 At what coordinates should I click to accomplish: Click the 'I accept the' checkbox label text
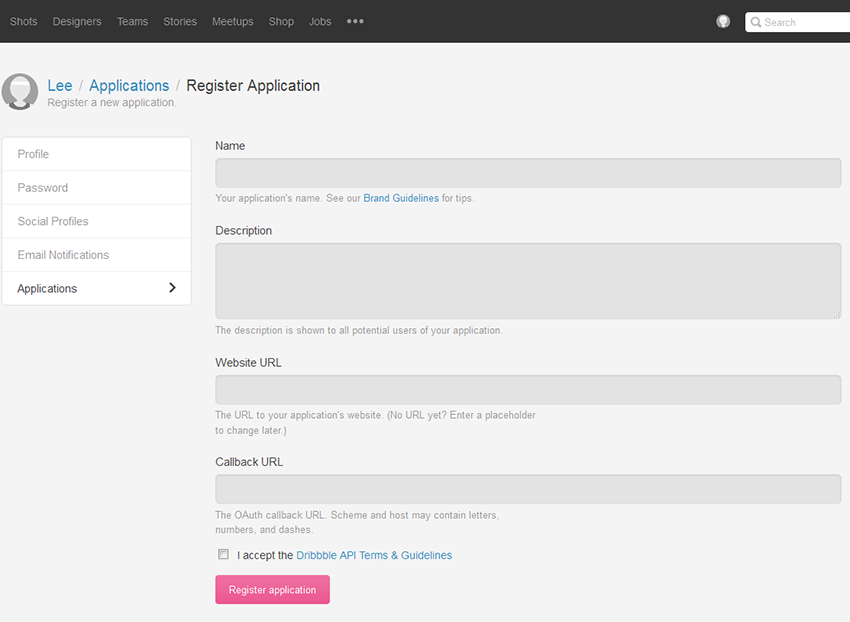pyautogui.click(x=265, y=555)
